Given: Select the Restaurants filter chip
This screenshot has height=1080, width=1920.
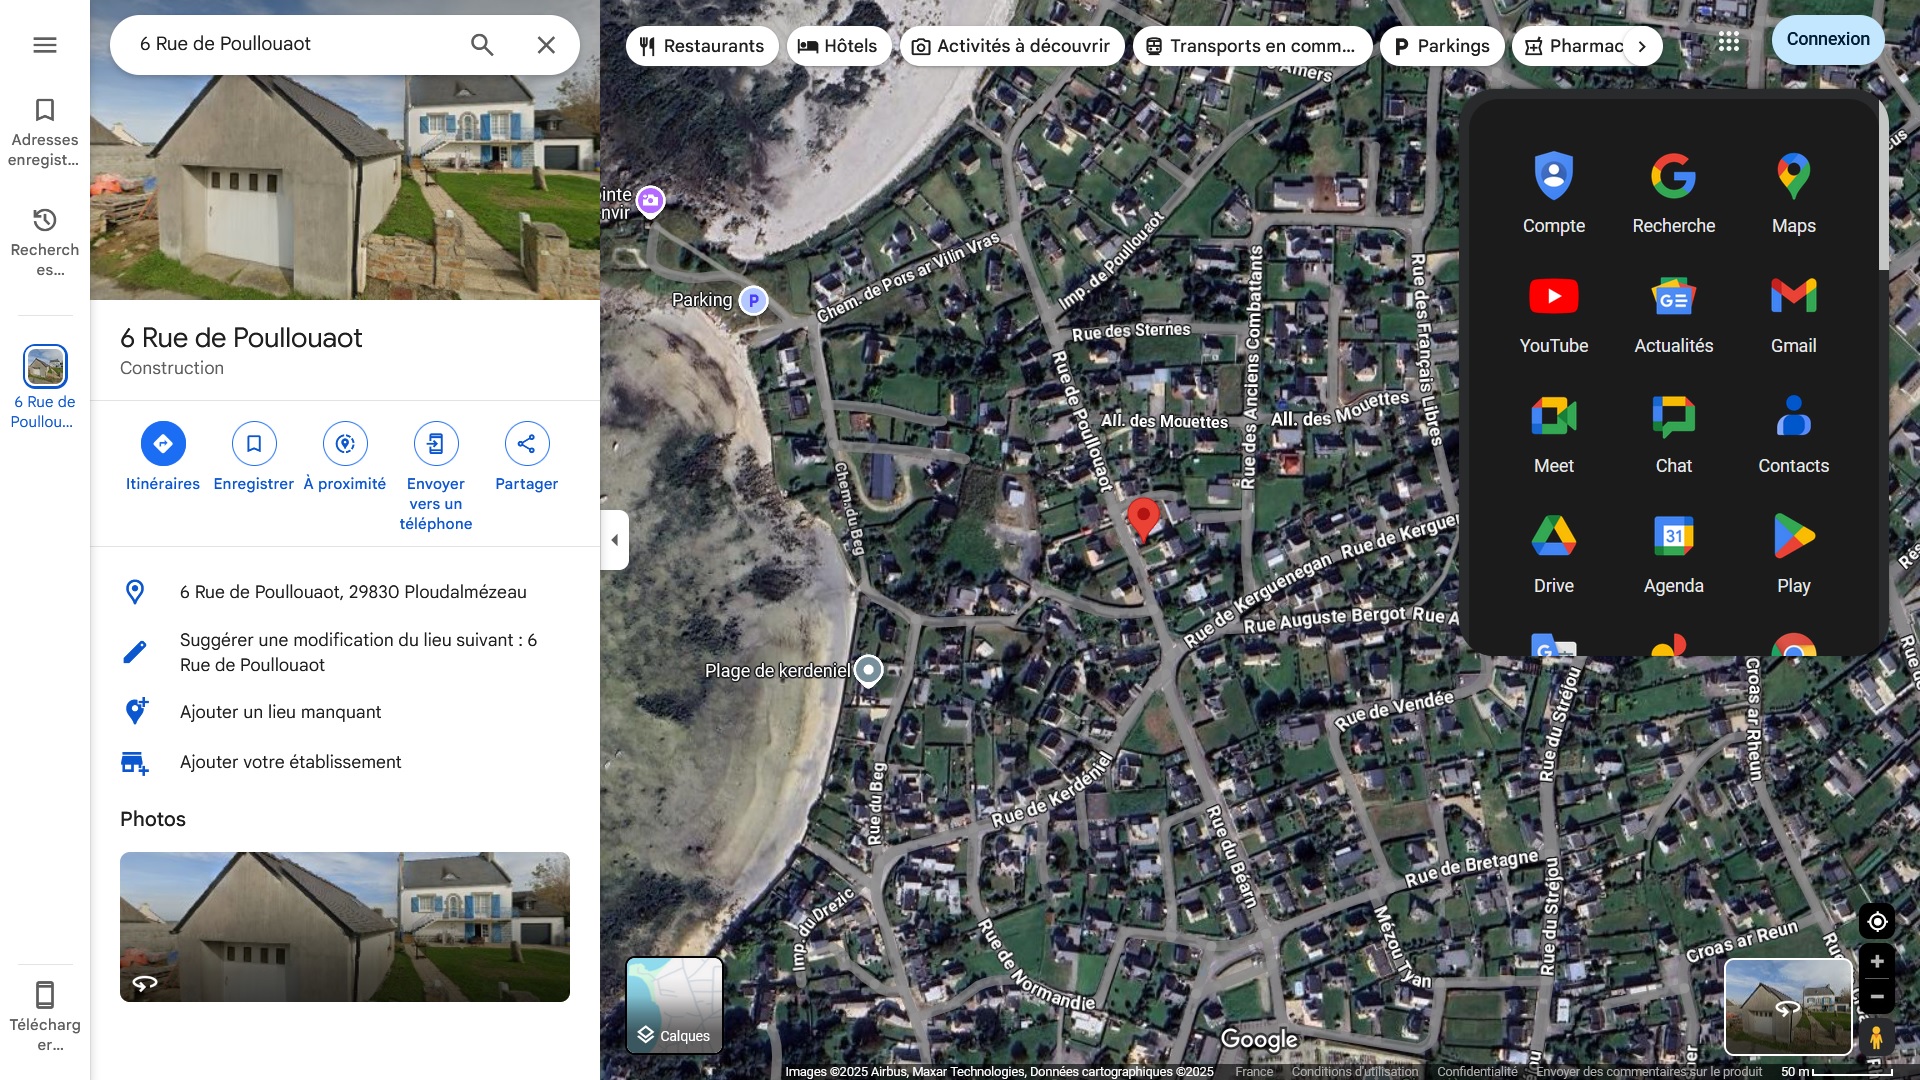Looking at the screenshot, I should (702, 46).
